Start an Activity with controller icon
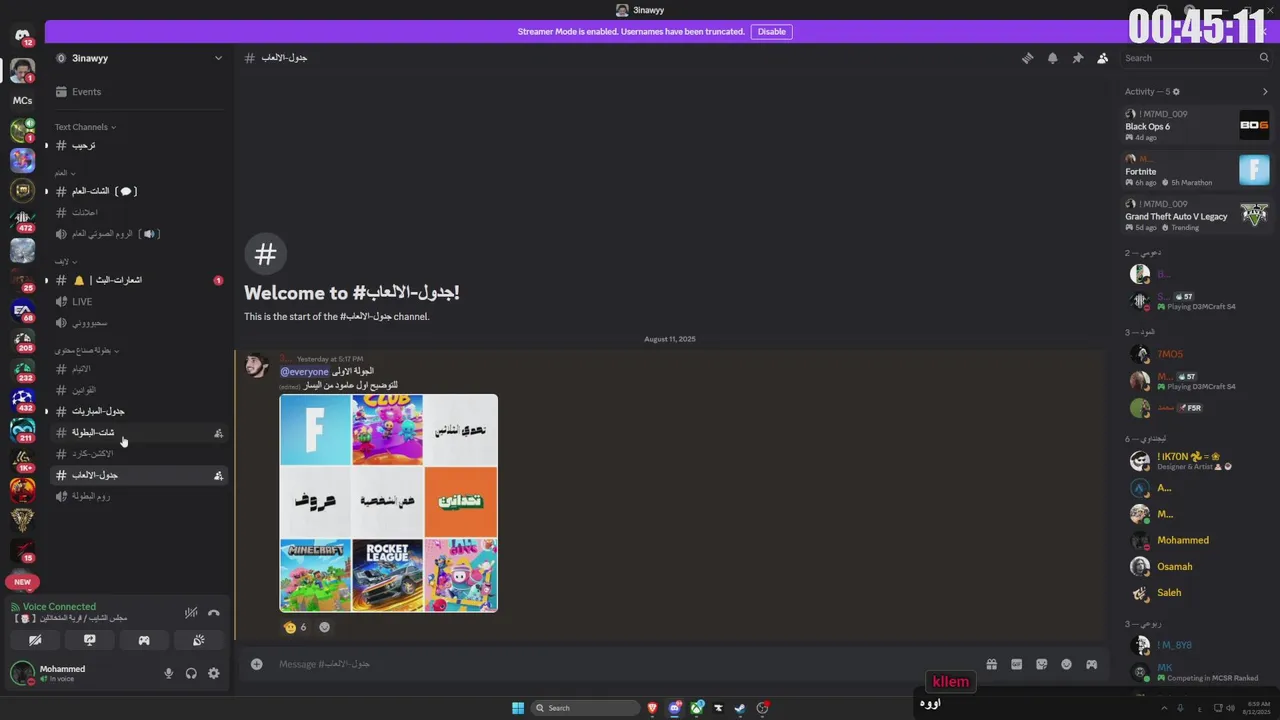 click(x=144, y=640)
